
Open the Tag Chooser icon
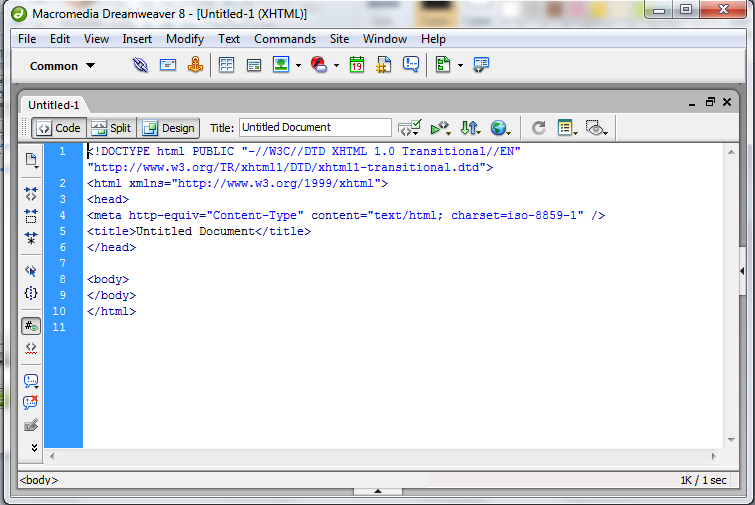(x=481, y=65)
